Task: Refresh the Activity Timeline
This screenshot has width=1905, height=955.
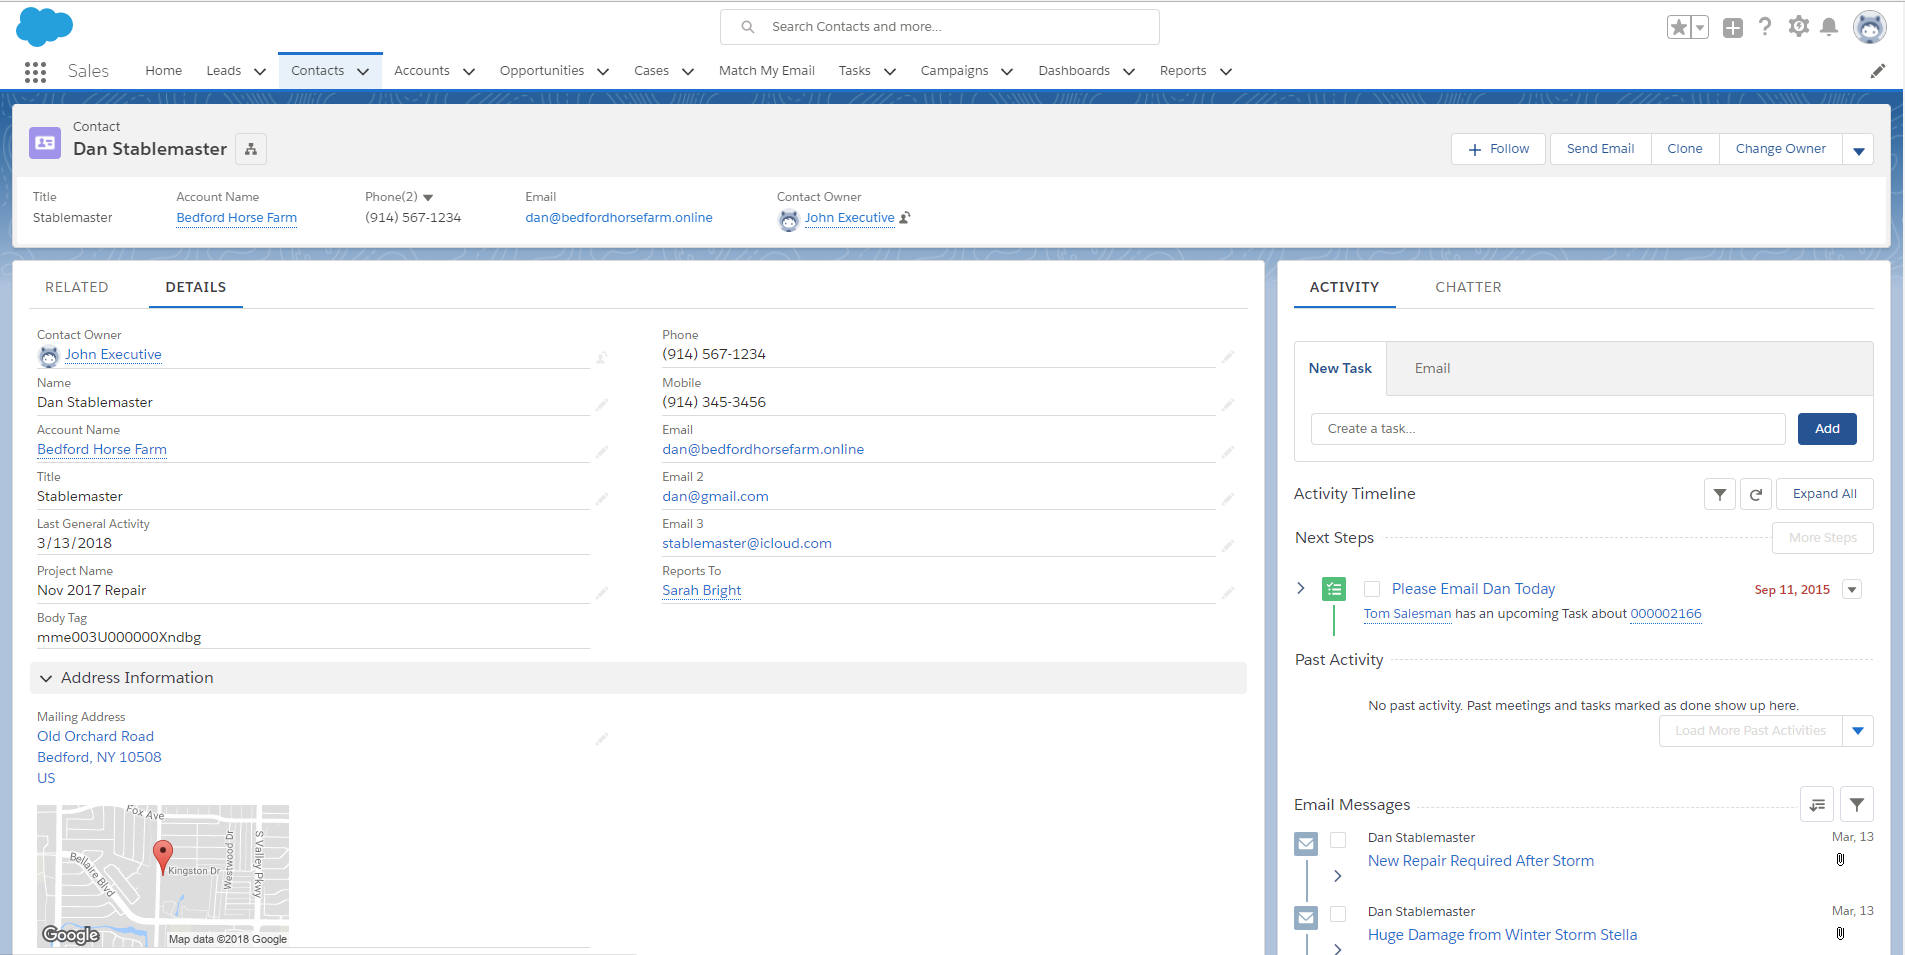Action: pos(1756,493)
